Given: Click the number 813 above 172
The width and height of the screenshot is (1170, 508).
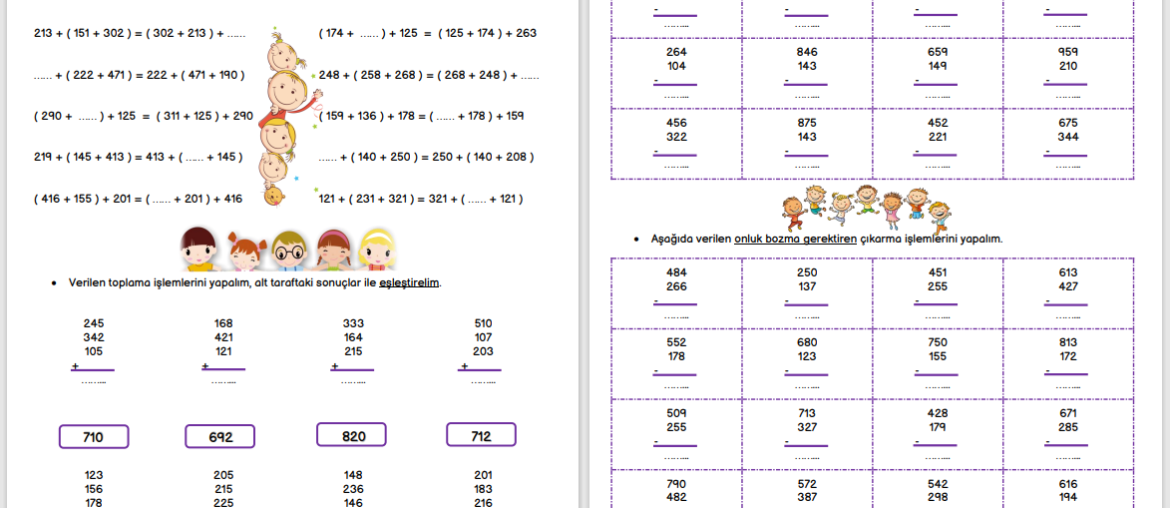Looking at the screenshot, I should point(1068,342).
